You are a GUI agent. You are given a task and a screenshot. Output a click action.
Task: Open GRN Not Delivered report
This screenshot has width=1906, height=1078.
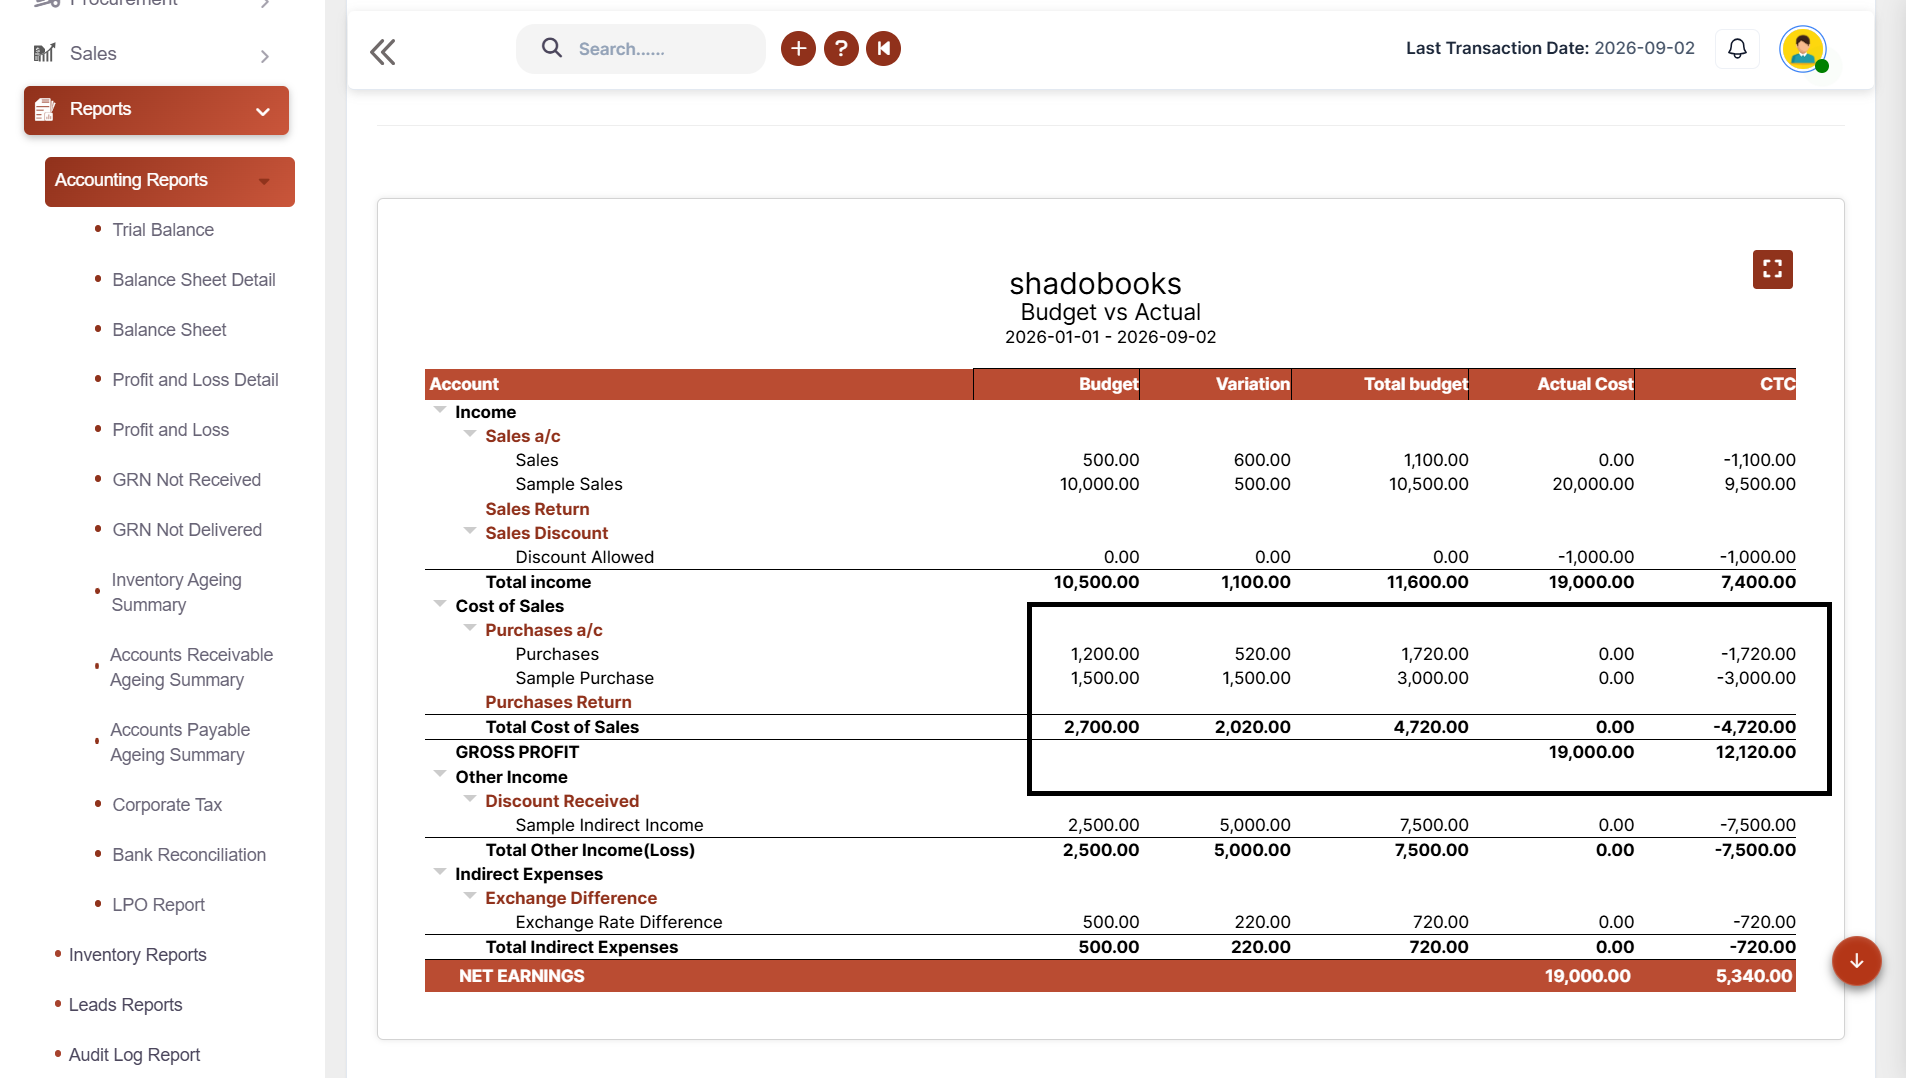(187, 530)
